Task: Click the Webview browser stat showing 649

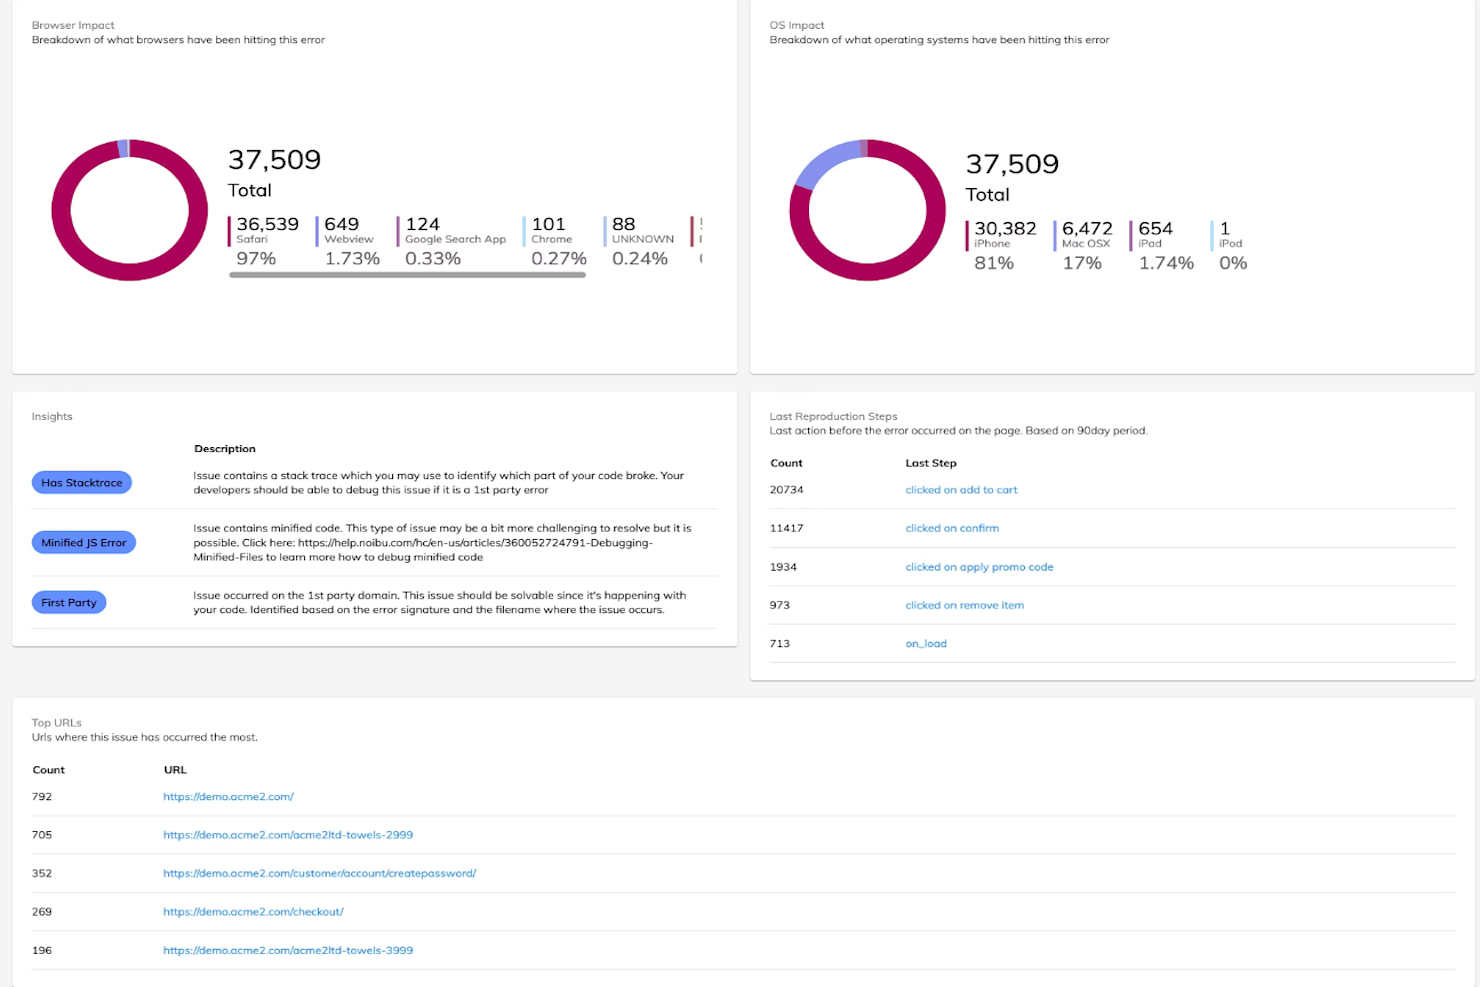Action: [x=347, y=230]
